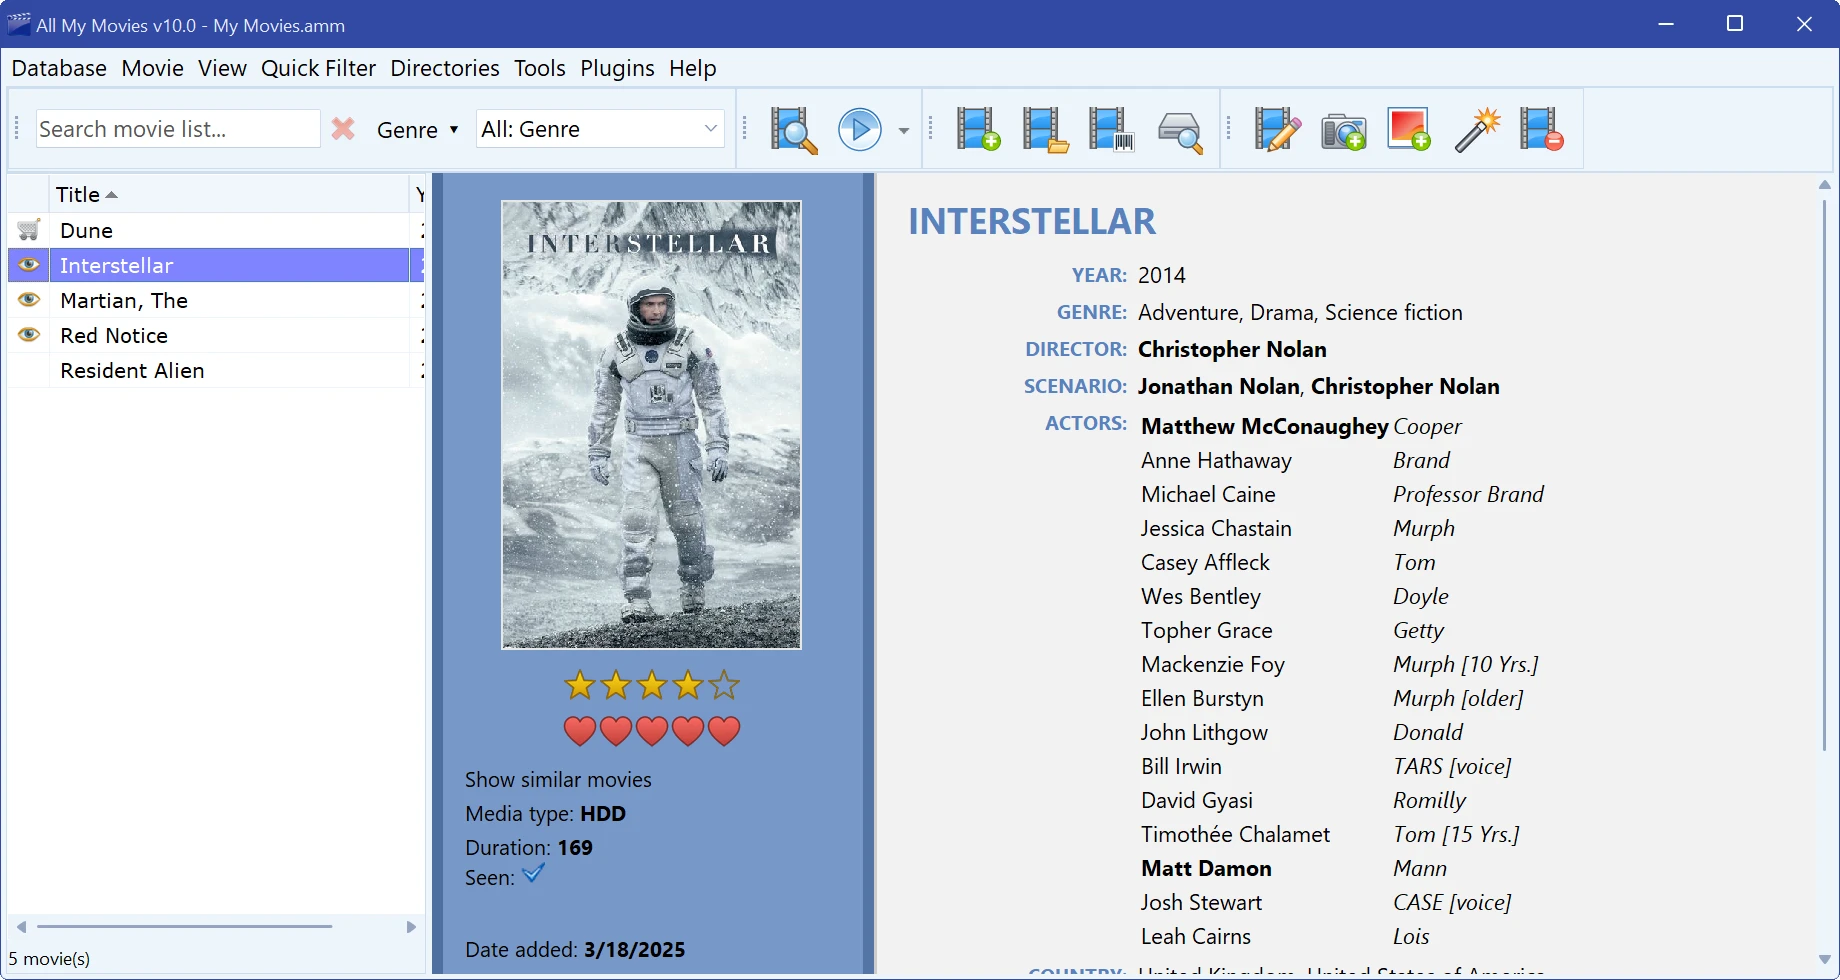Viewport: 1840px width, 980px height.
Task: Sort list by Title column header
Action: coord(229,194)
